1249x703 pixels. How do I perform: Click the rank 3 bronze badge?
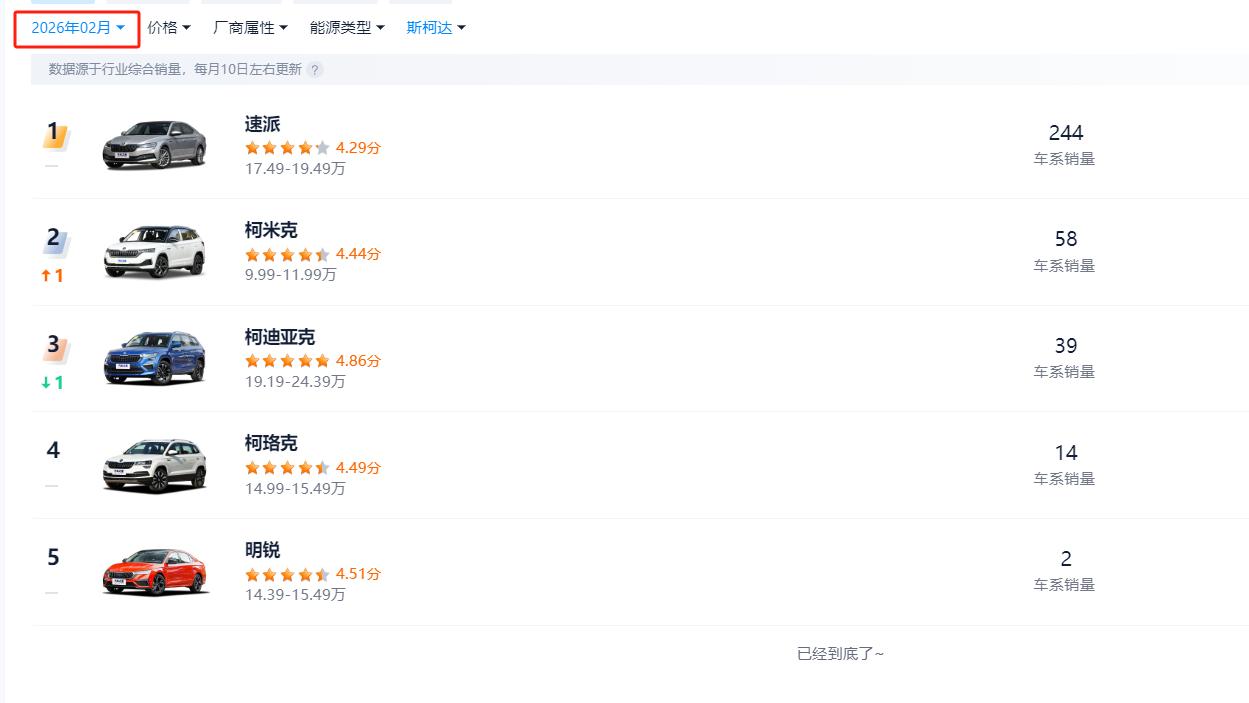coord(54,347)
